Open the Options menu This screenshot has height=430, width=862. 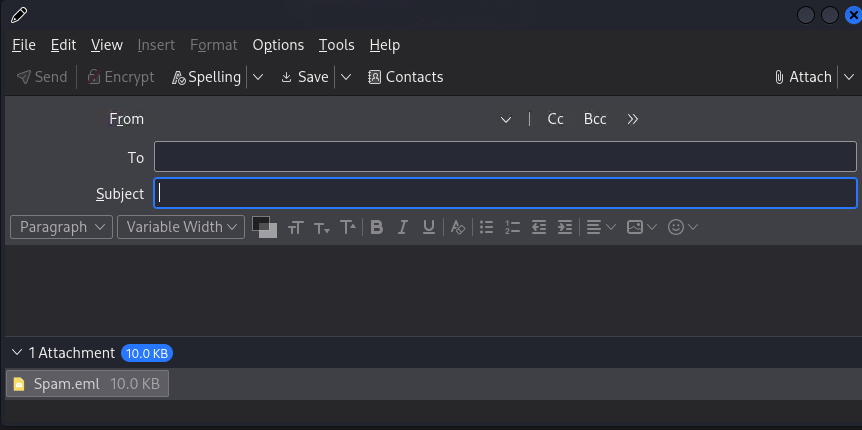point(278,45)
